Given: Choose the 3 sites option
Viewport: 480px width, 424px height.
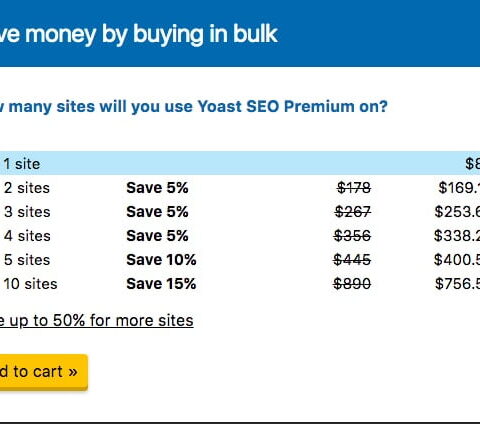Looking at the screenshot, I should click(240, 212).
